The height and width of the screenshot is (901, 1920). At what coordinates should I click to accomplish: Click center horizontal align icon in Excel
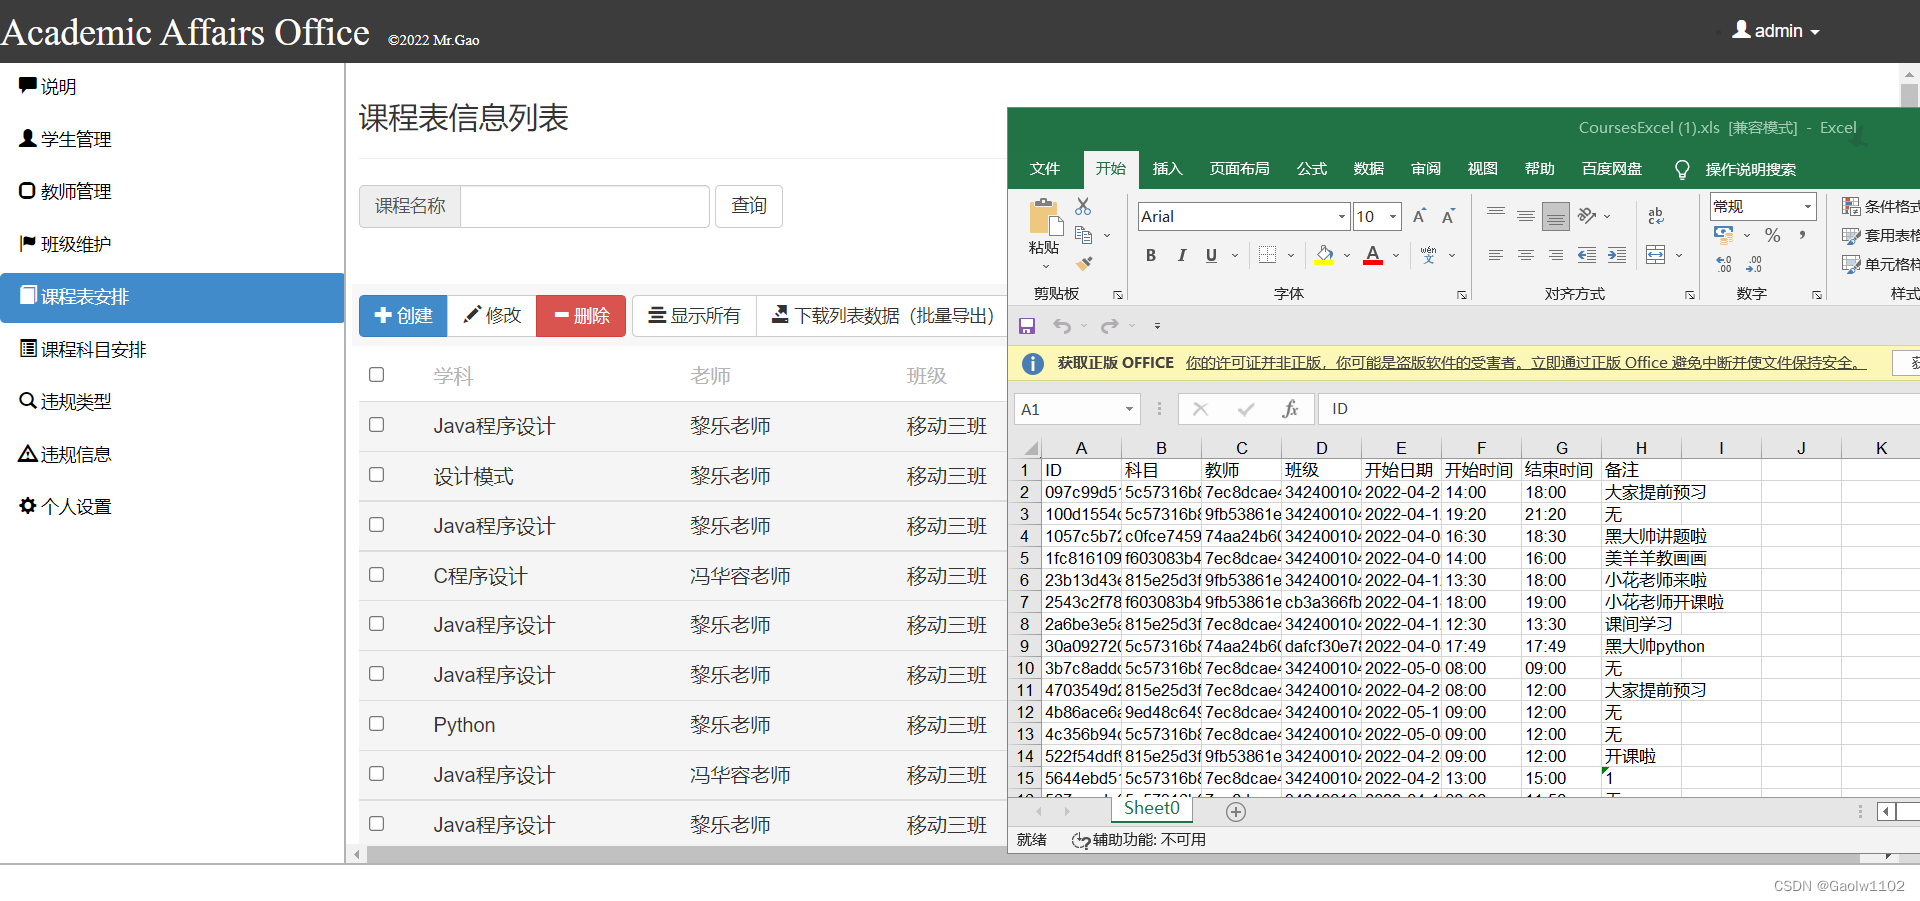coord(1525,256)
